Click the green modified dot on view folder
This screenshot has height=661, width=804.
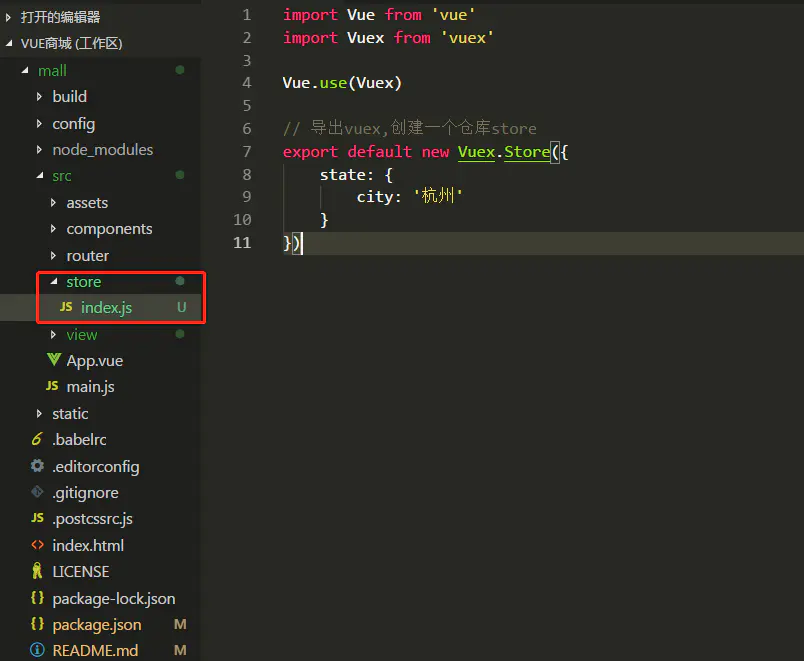pos(180,334)
